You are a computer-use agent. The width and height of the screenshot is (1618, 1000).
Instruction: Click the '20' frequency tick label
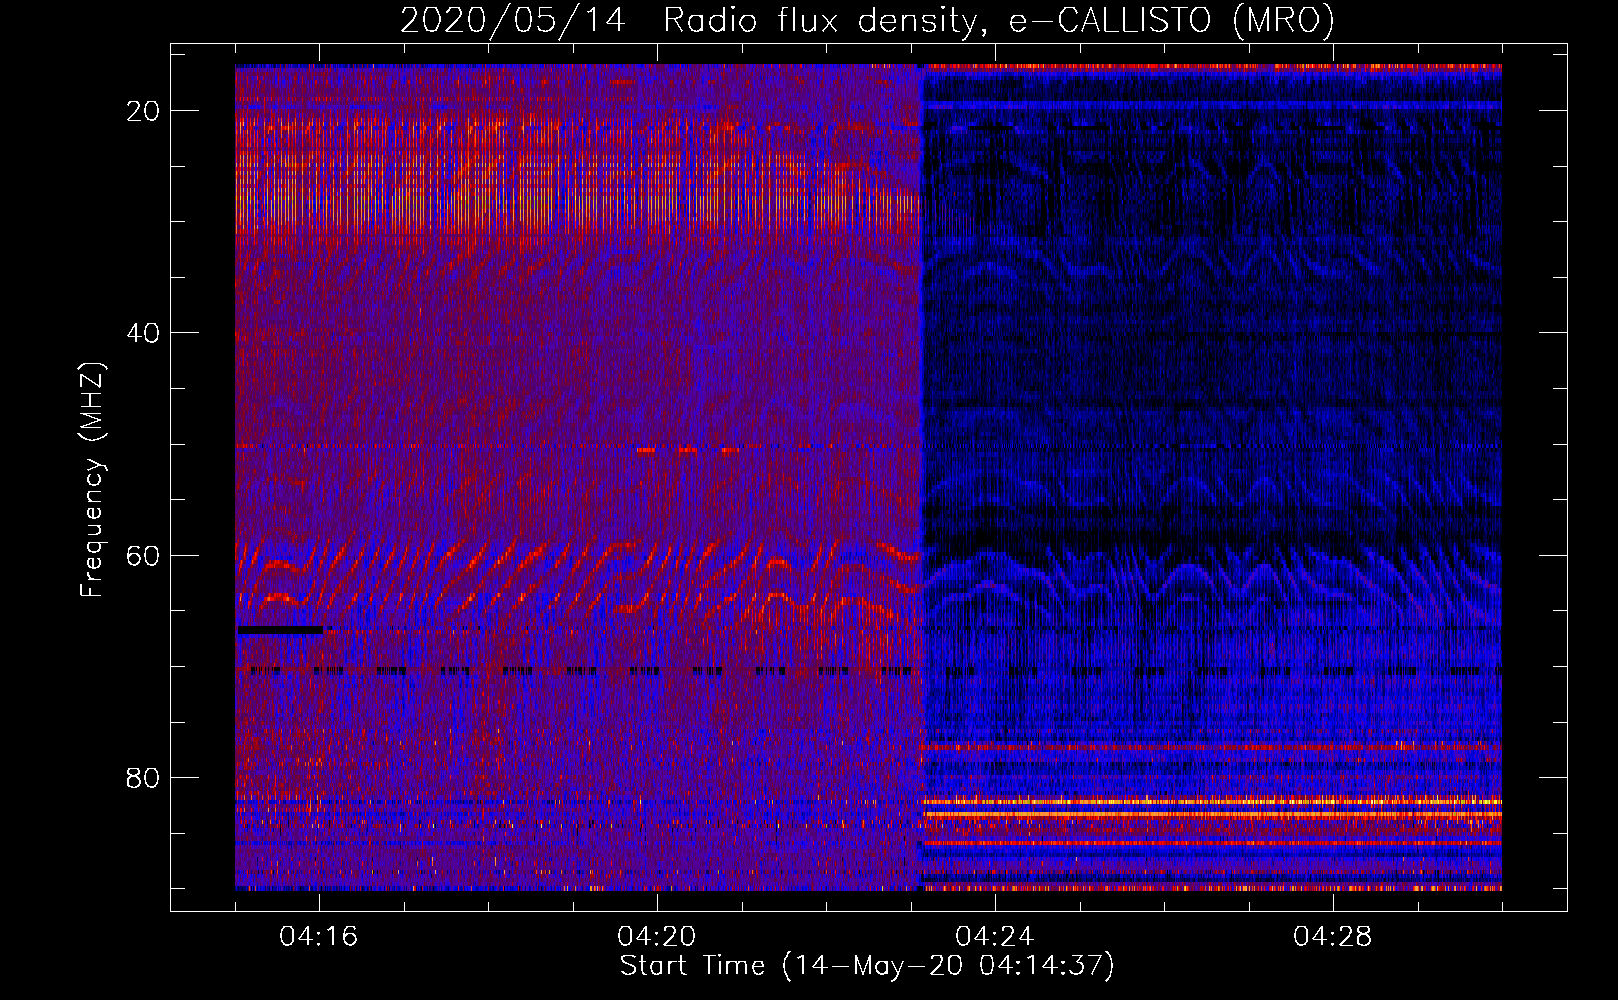(x=144, y=111)
